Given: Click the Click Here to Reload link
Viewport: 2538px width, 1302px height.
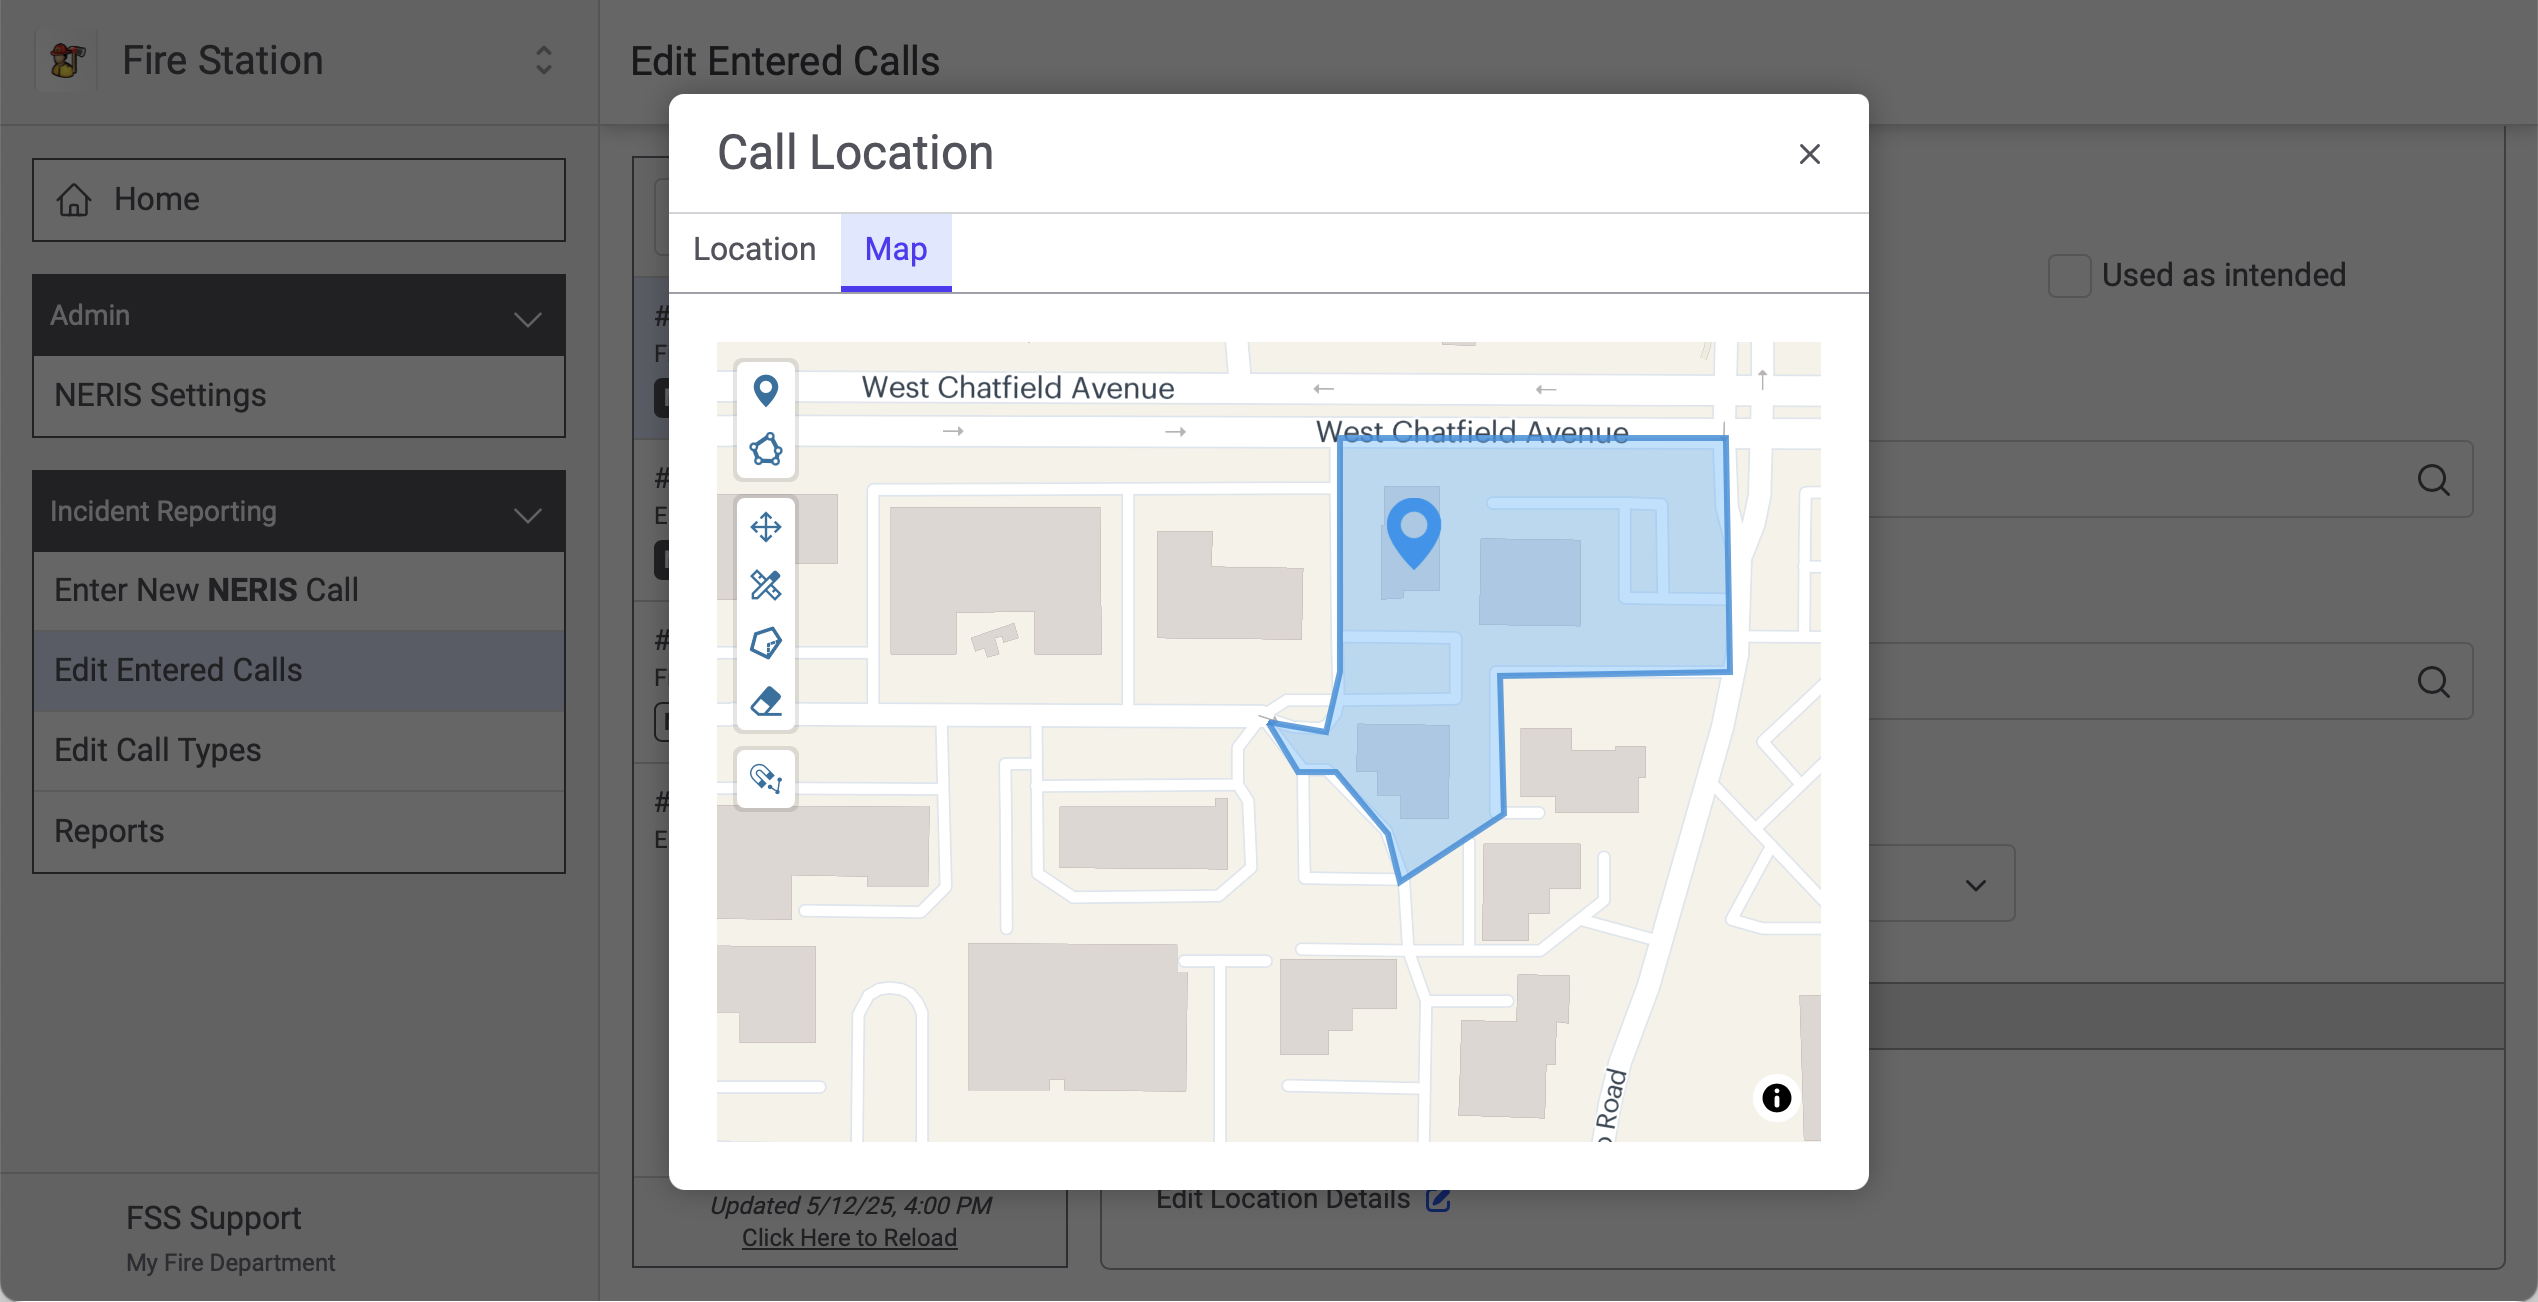Looking at the screenshot, I should [x=849, y=1237].
